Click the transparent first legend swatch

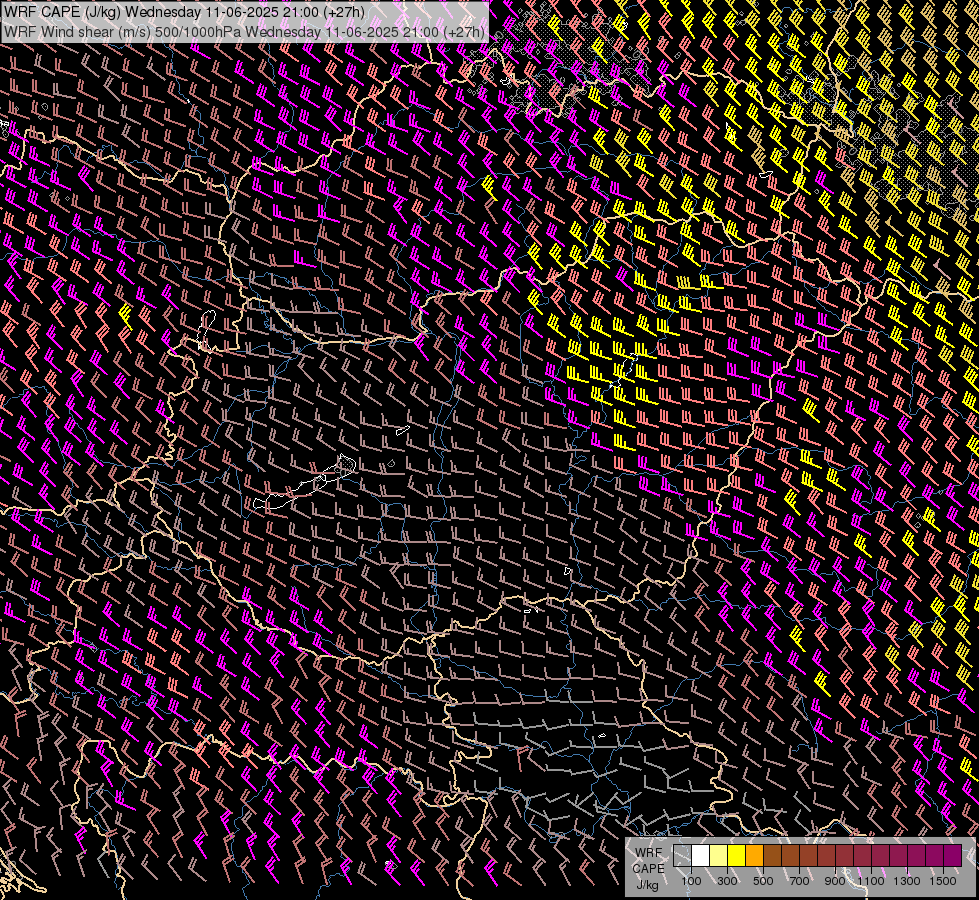pyautogui.click(x=682, y=856)
